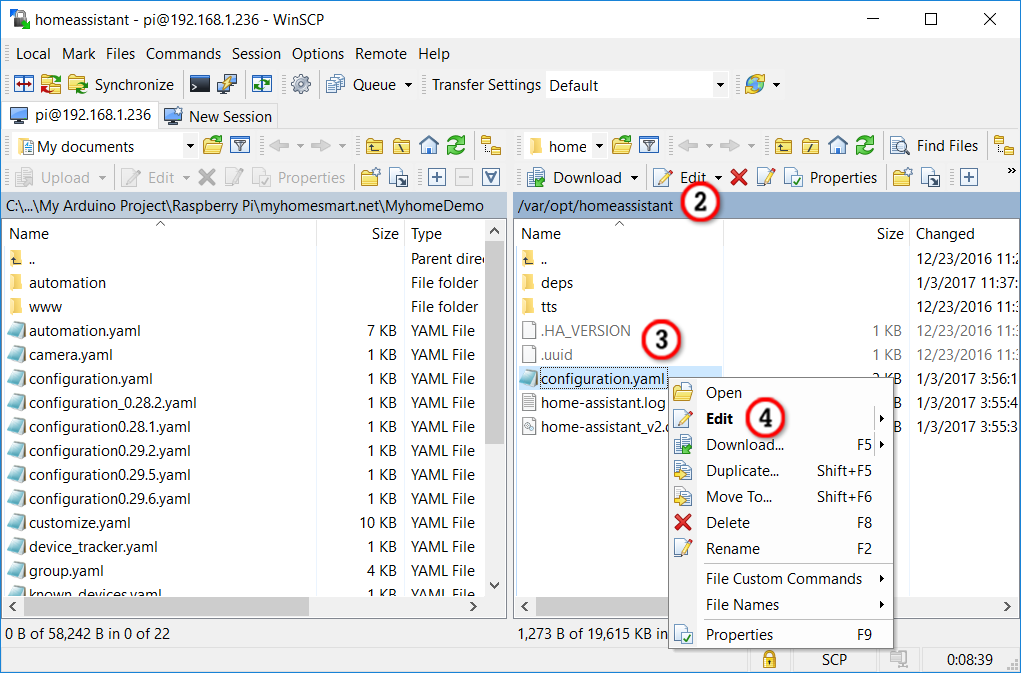Choose Rename in the context menu
Image resolution: width=1021 pixels, height=673 pixels.
(x=781, y=549)
